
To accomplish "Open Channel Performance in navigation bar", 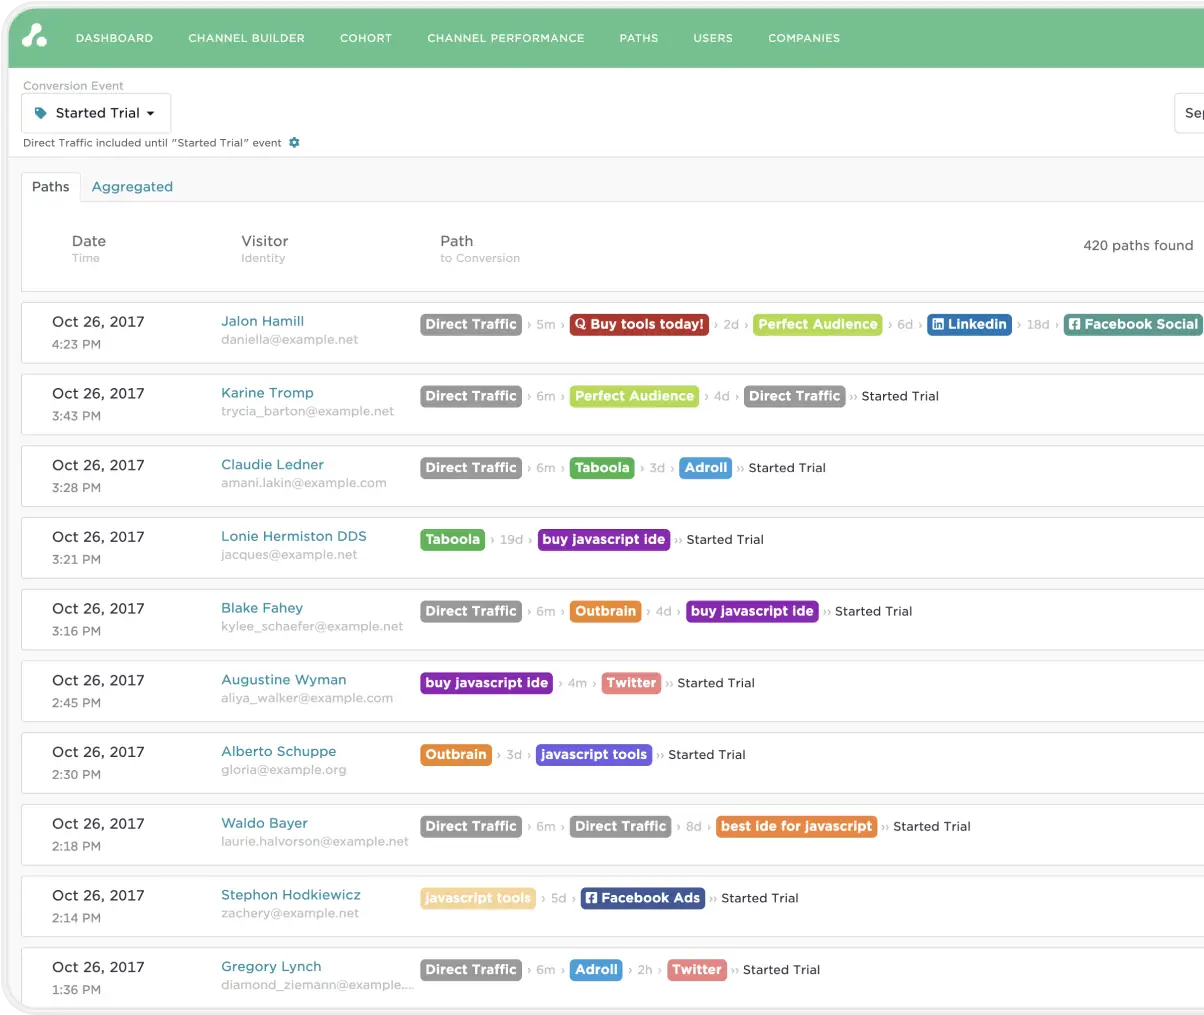I will click(505, 38).
